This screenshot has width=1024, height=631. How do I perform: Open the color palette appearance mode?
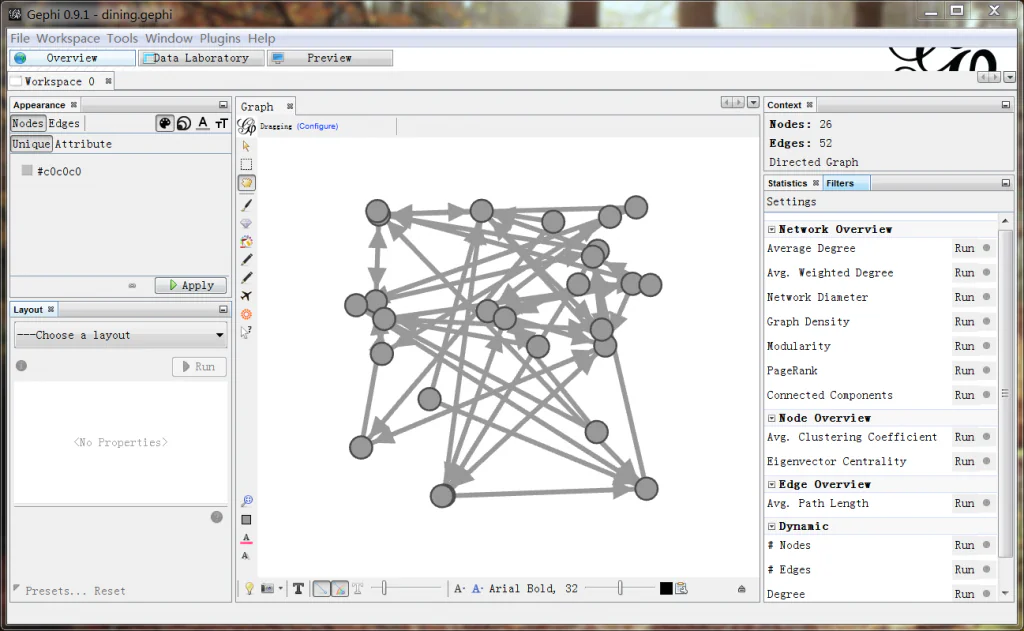(x=164, y=123)
